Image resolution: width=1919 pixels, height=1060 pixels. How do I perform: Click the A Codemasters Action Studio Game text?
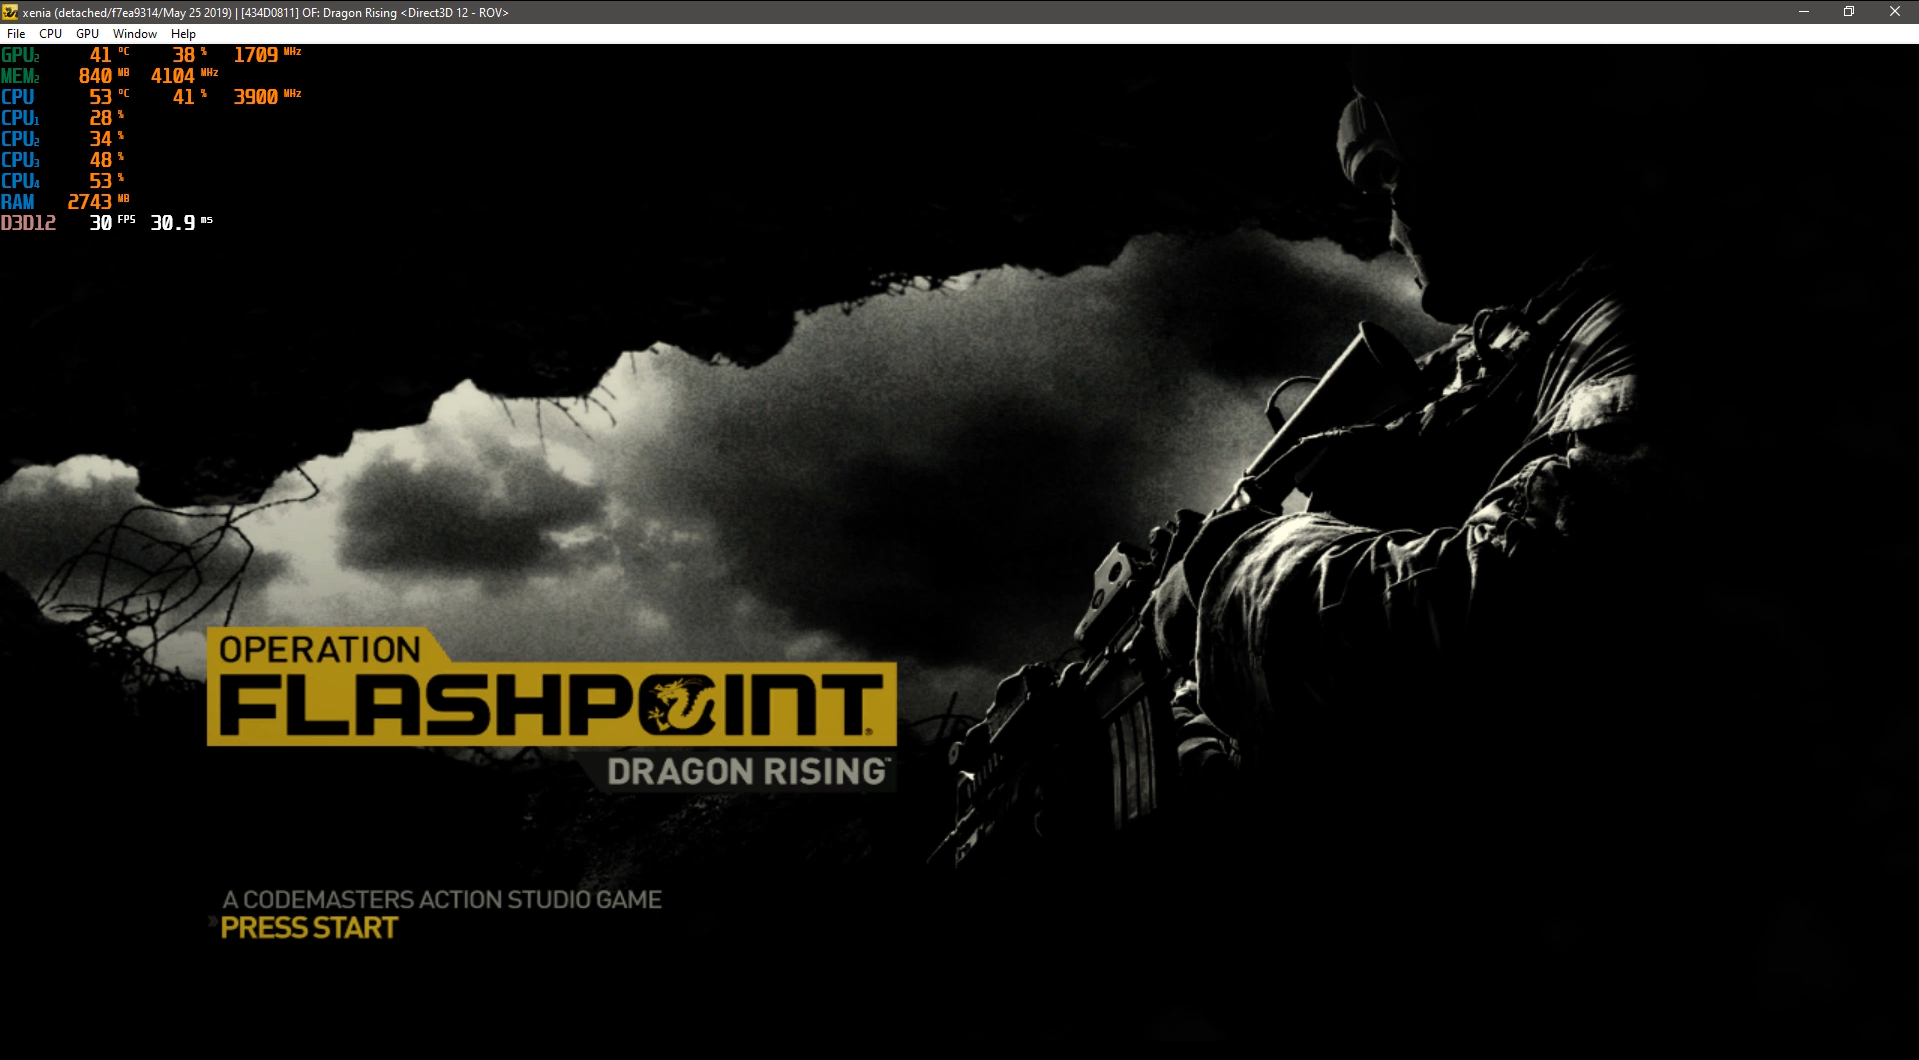pyautogui.click(x=440, y=899)
